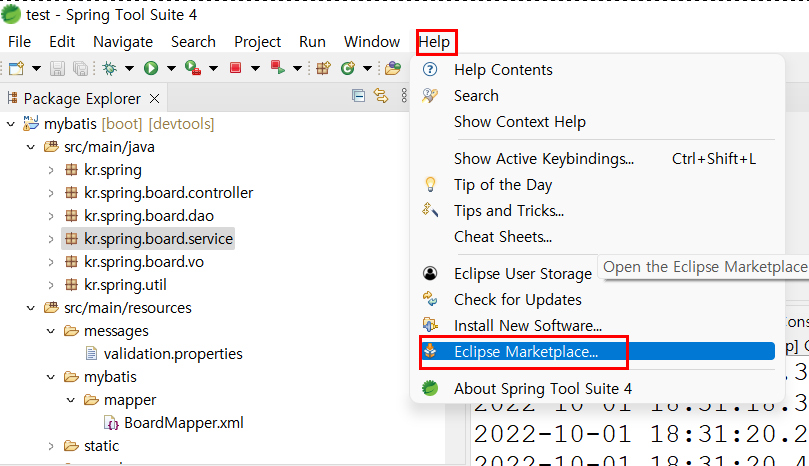Click the Save All toolbar icon
Viewport: 809px width, 466px height.
click(x=80, y=68)
